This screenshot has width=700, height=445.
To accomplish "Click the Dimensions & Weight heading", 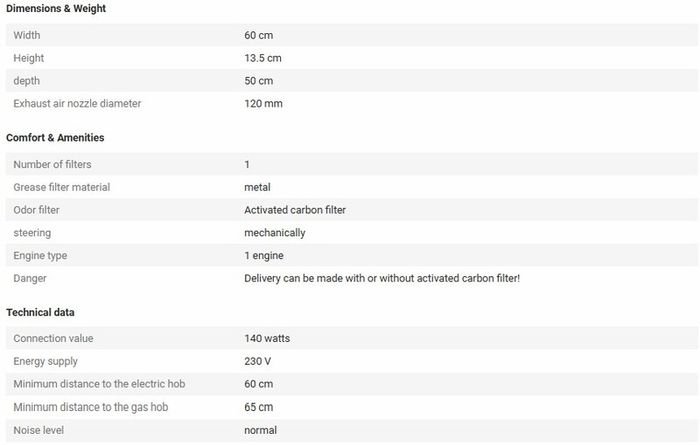I will pyautogui.click(x=56, y=8).
